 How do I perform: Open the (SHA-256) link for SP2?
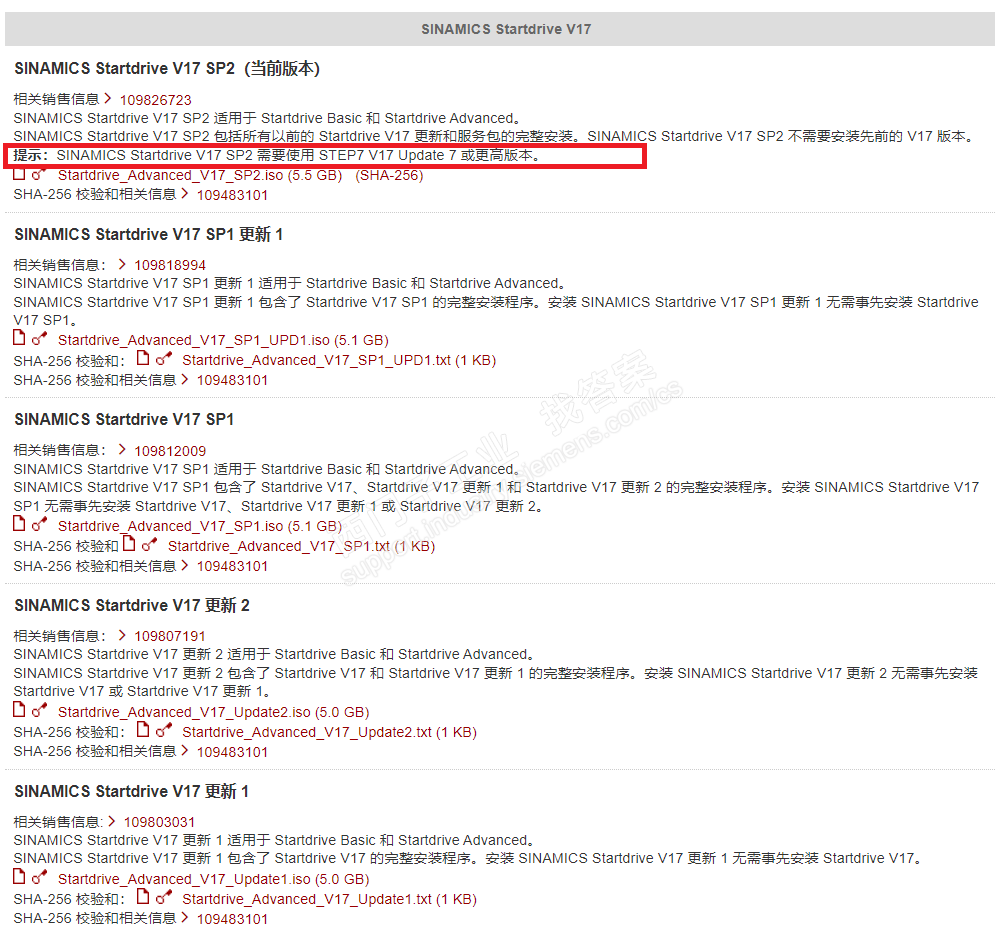[389, 176]
